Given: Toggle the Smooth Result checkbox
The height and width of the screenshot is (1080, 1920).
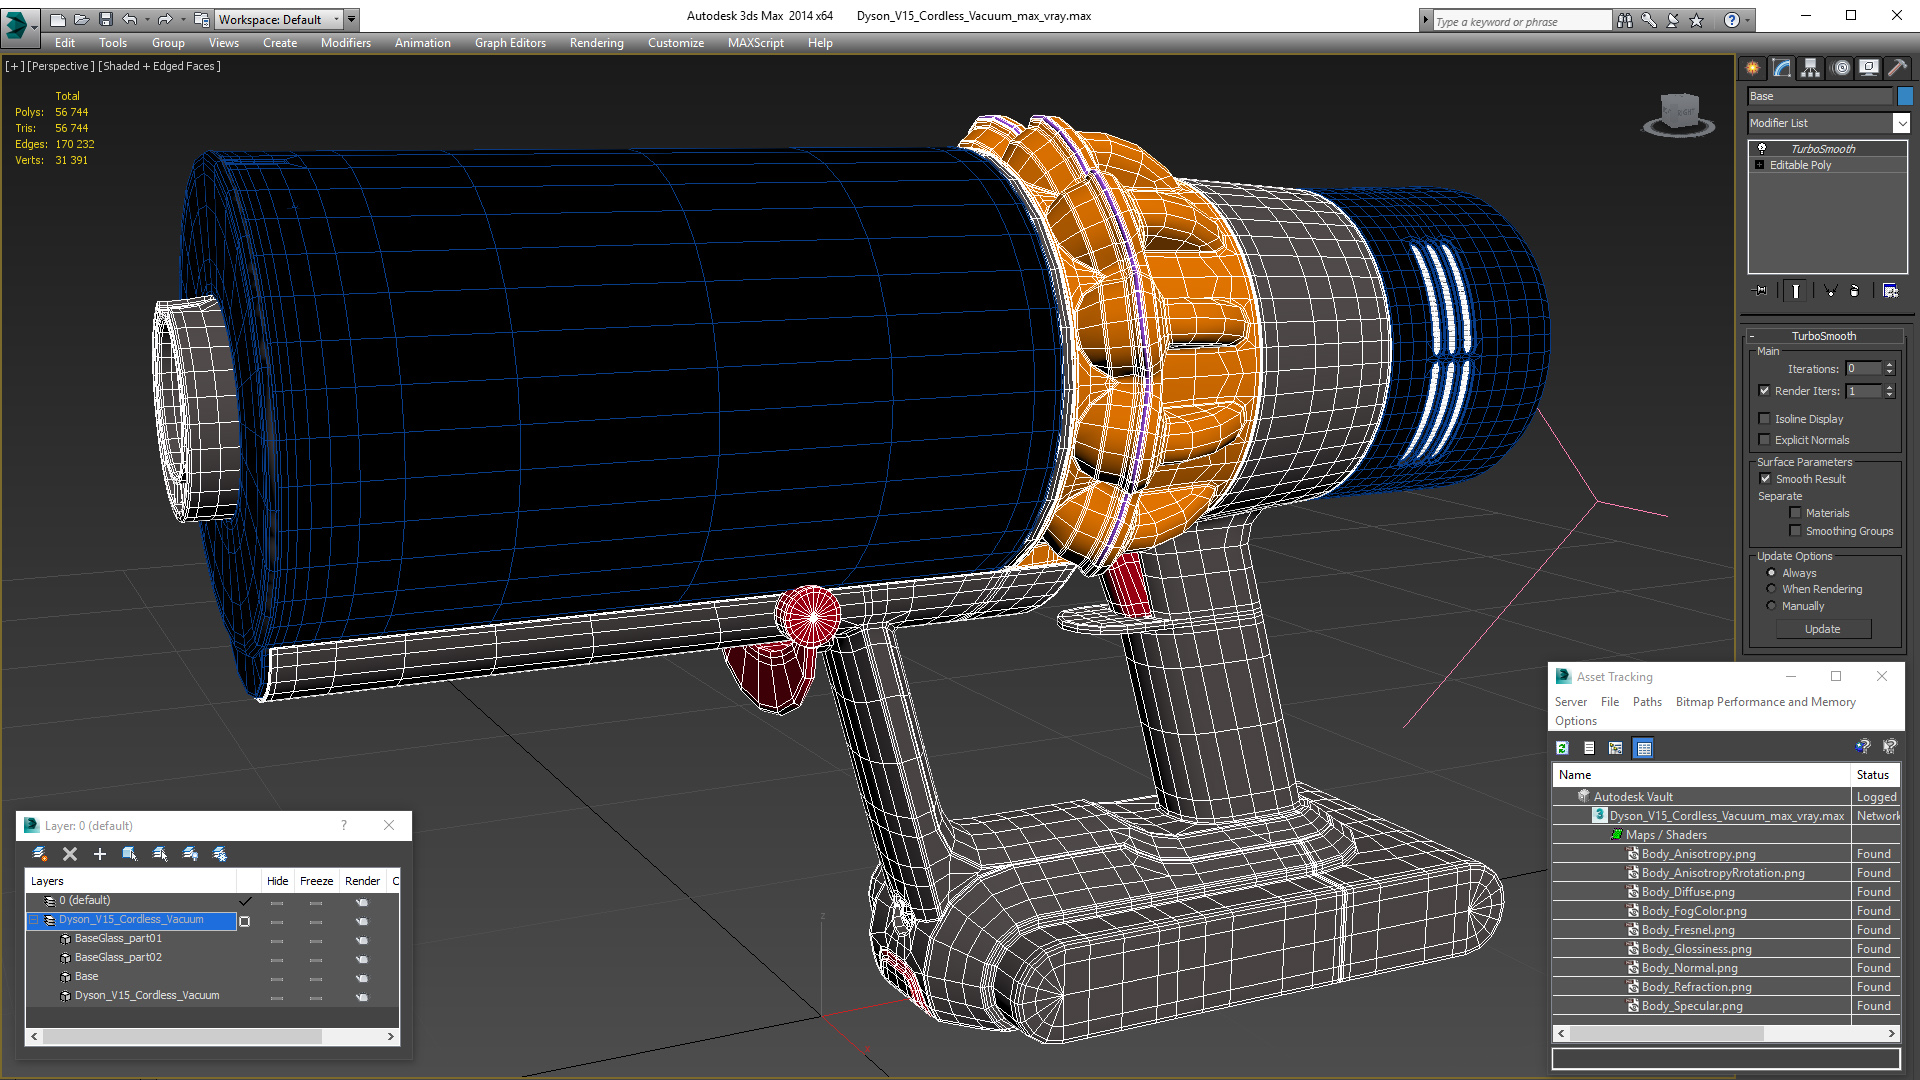Looking at the screenshot, I should coord(1766,479).
